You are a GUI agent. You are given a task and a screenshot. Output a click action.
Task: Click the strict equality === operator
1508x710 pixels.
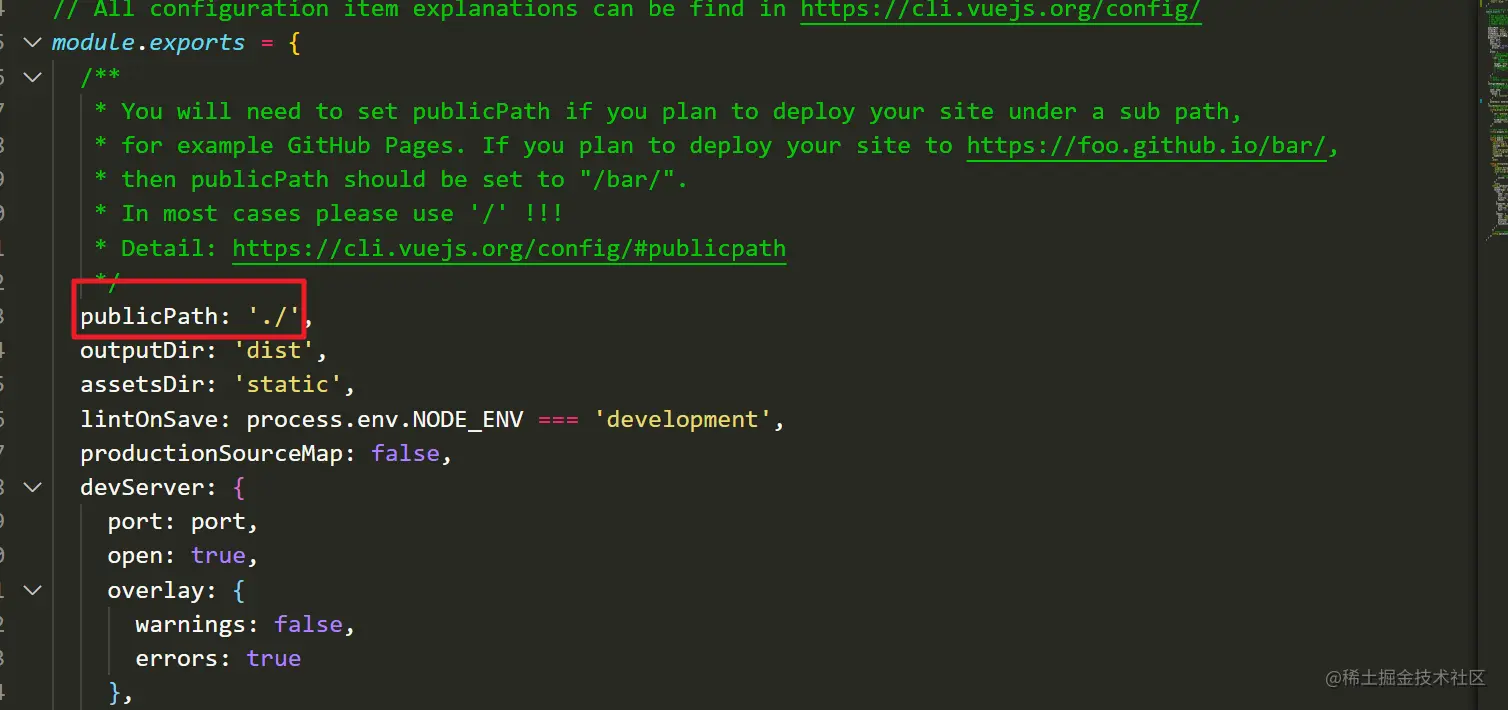(x=558, y=419)
